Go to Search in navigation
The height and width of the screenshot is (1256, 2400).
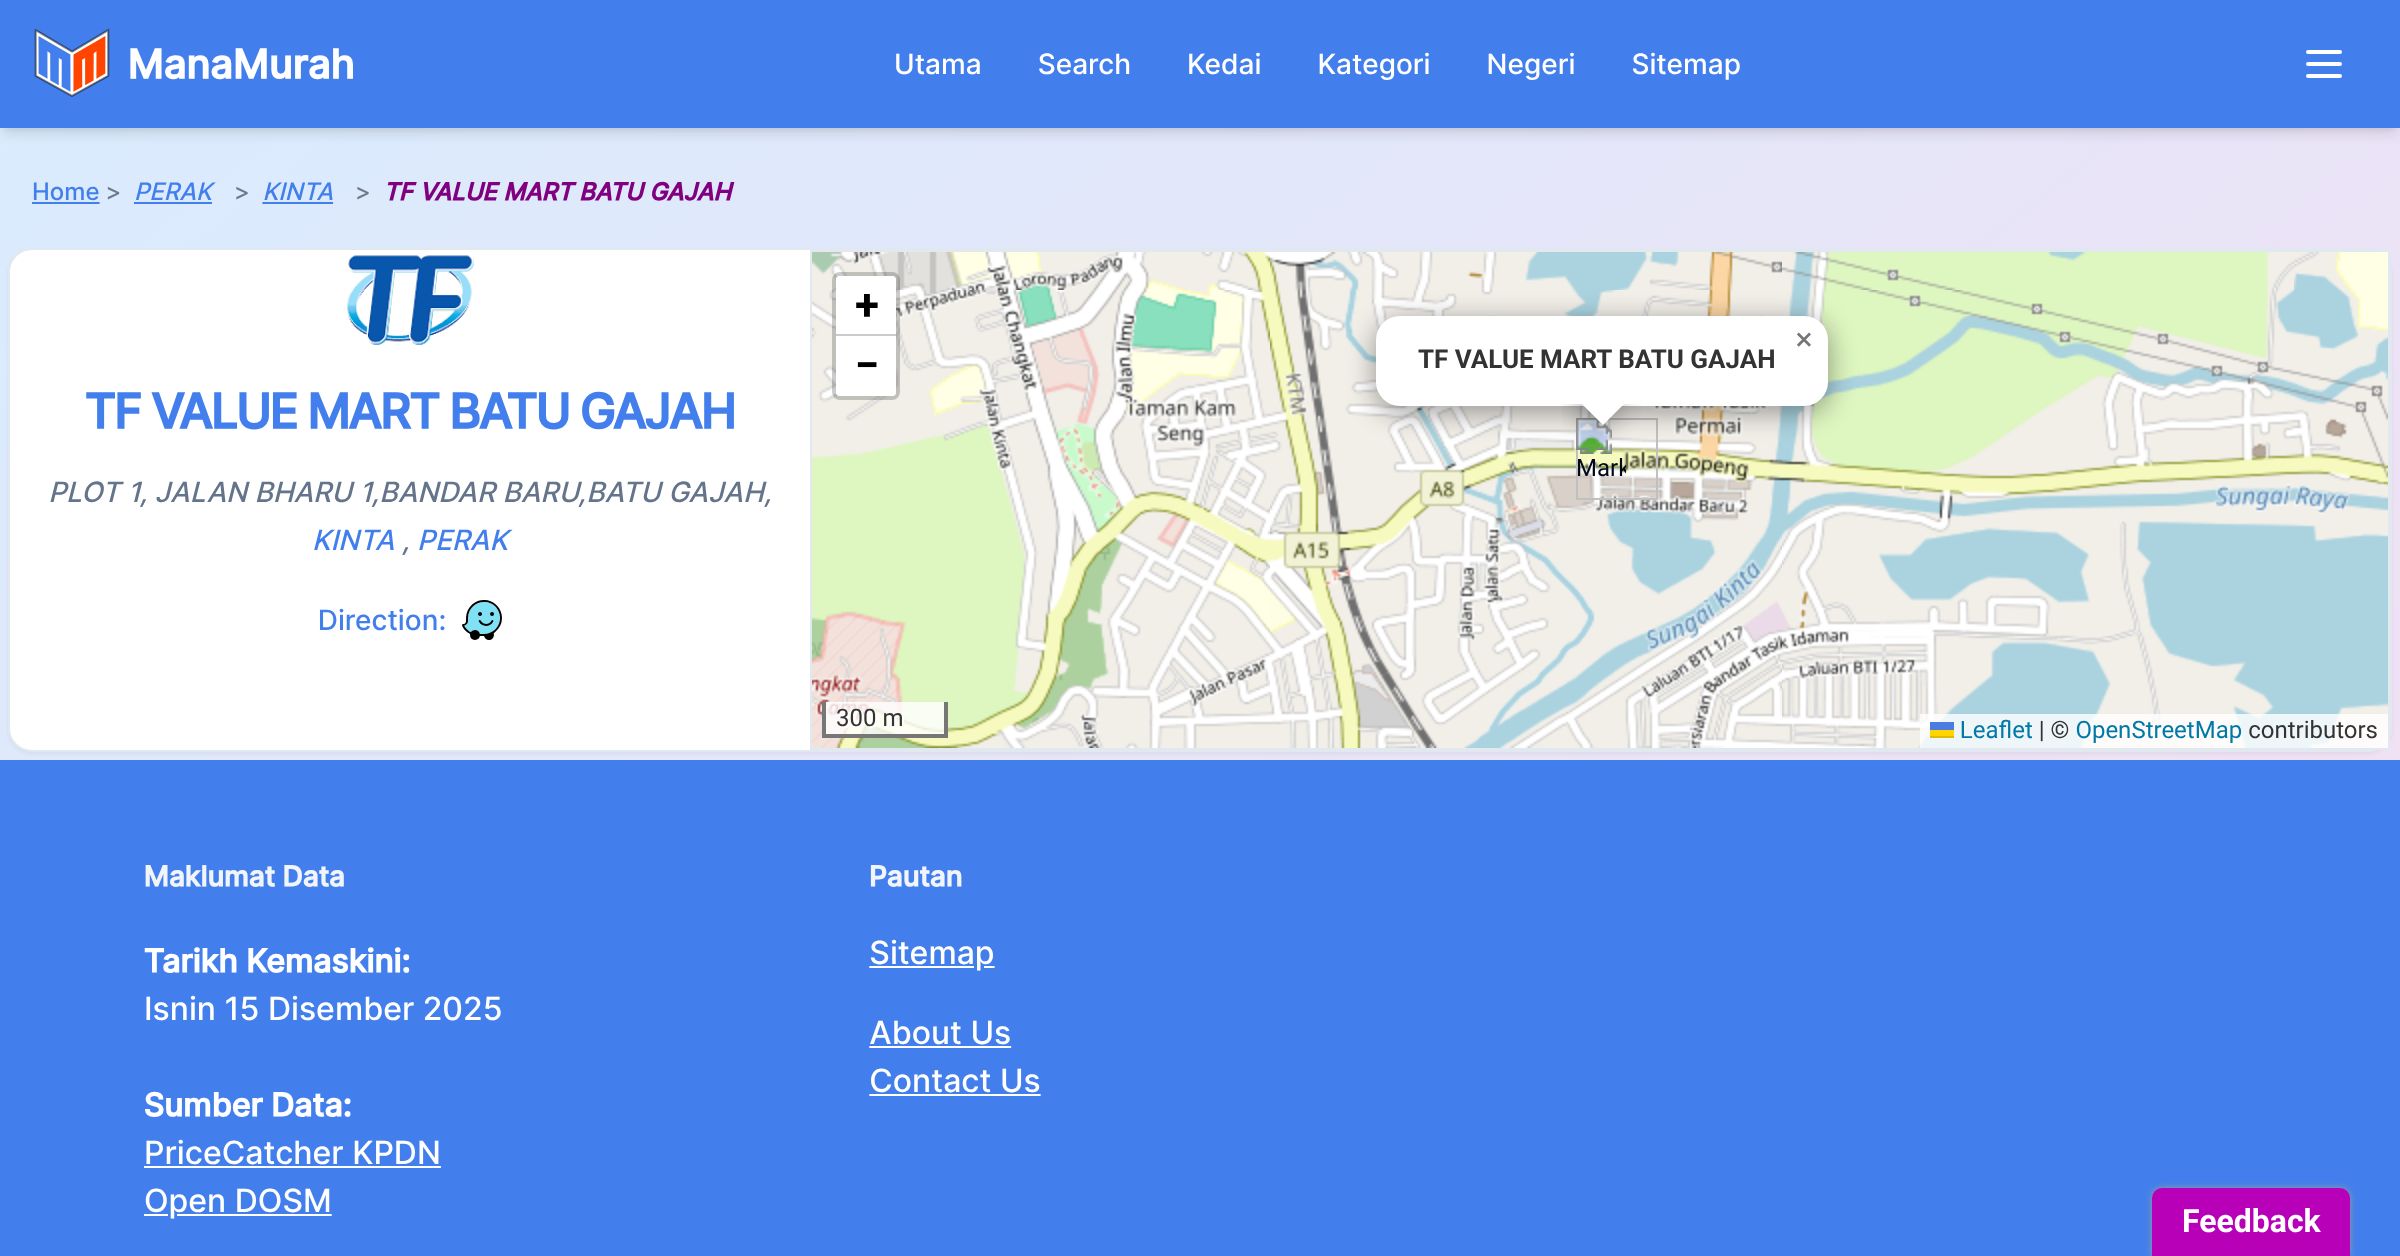(x=1084, y=64)
